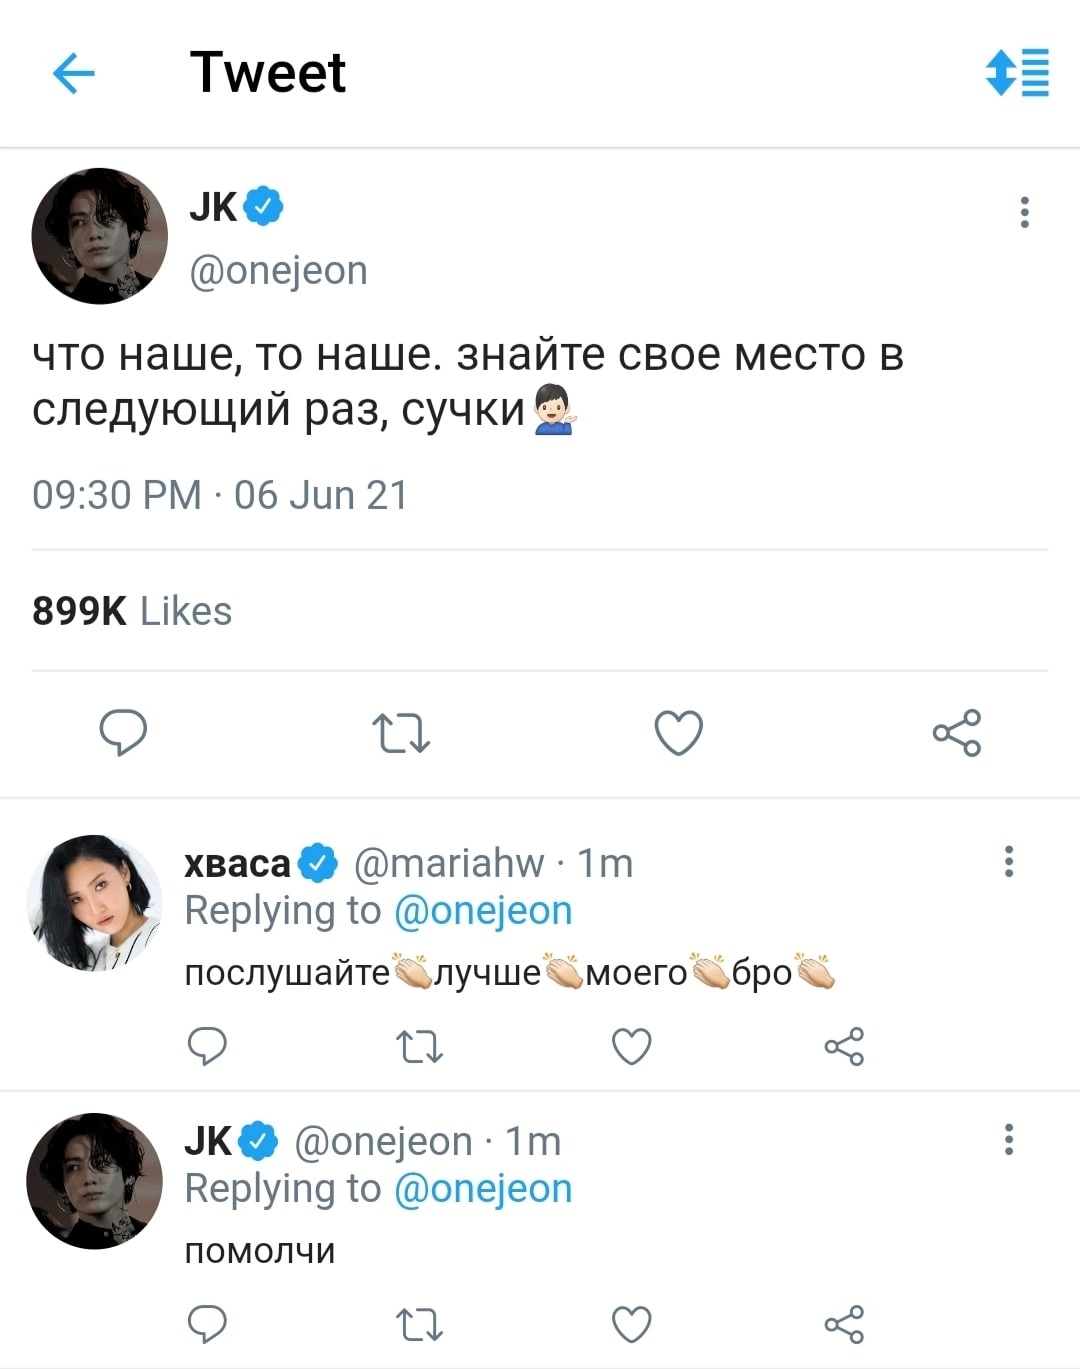Viewport: 1080px width, 1369px height.
Task: Retweet JK's помолчи reply
Action: coord(420,1324)
